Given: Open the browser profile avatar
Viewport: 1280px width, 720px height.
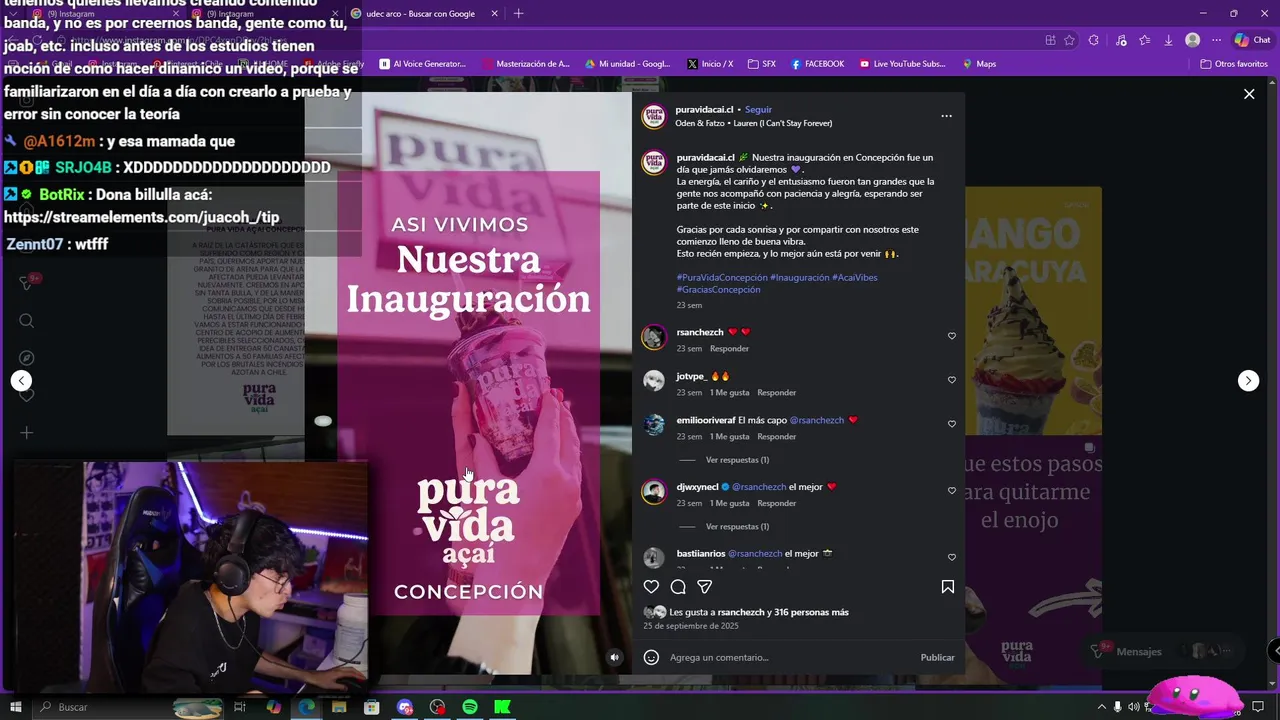Looking at the screenshot, I should pyautogui.click(x=1192, y=40).
